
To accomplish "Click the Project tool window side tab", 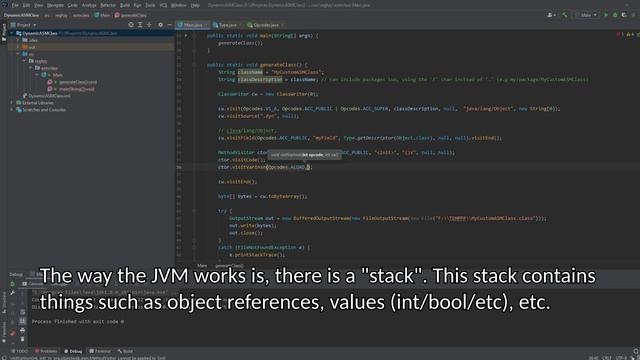I will click(4, 32).
